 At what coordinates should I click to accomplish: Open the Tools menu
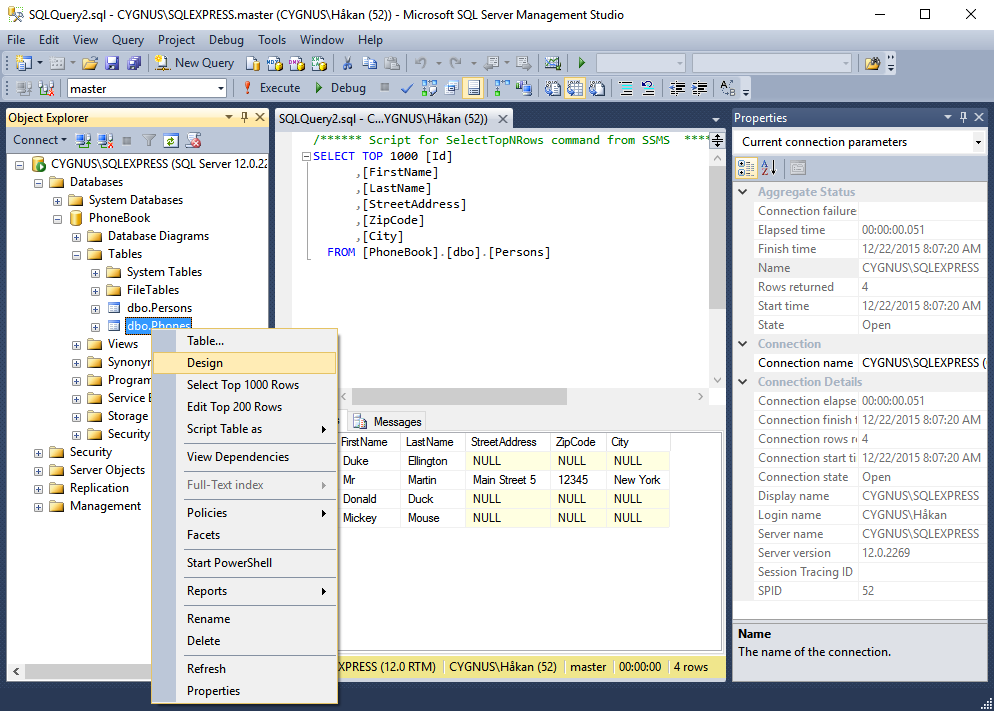pos(271,39)
